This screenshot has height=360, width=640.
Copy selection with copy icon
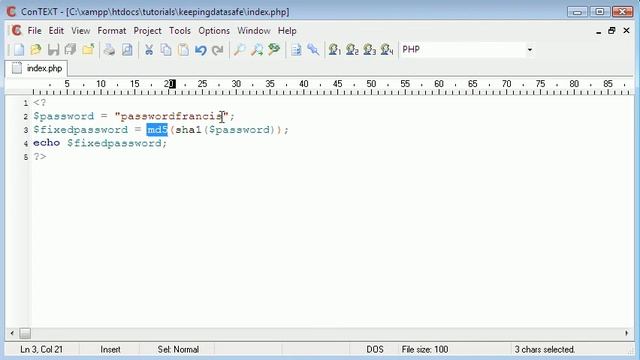[166, 50]
